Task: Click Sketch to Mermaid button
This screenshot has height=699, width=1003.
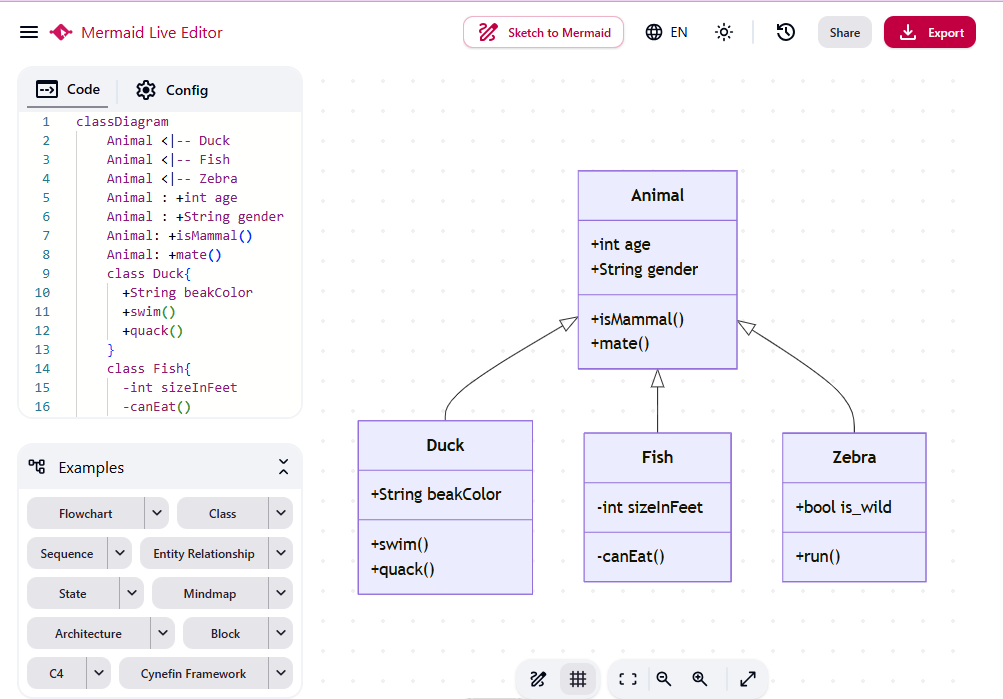Action: (x=543, y=32)
